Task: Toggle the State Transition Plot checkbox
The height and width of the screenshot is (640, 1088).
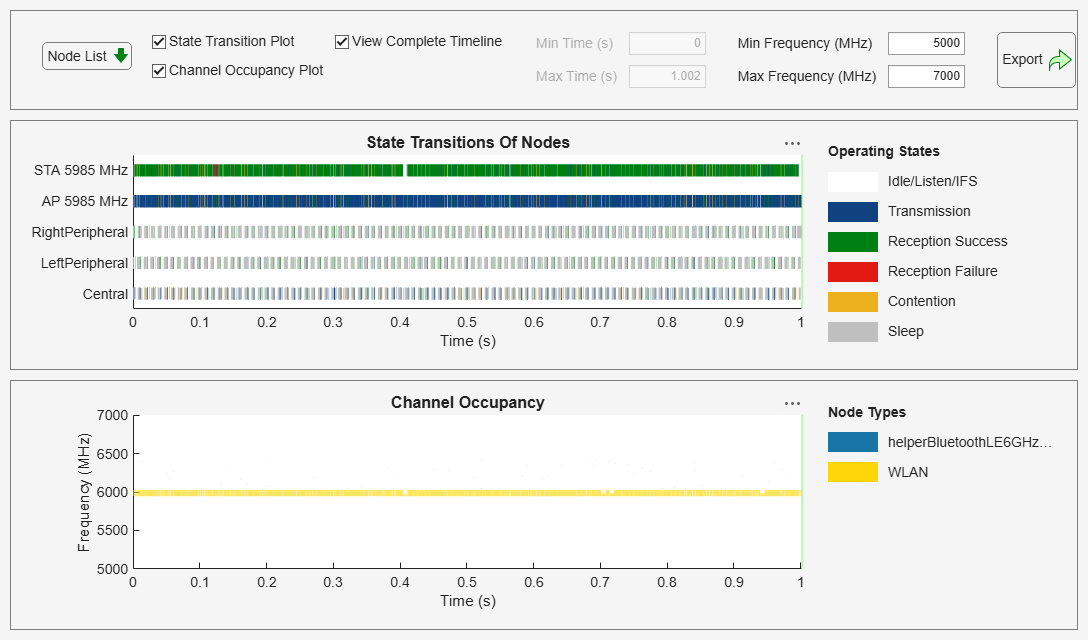Action: pos(159,42)
